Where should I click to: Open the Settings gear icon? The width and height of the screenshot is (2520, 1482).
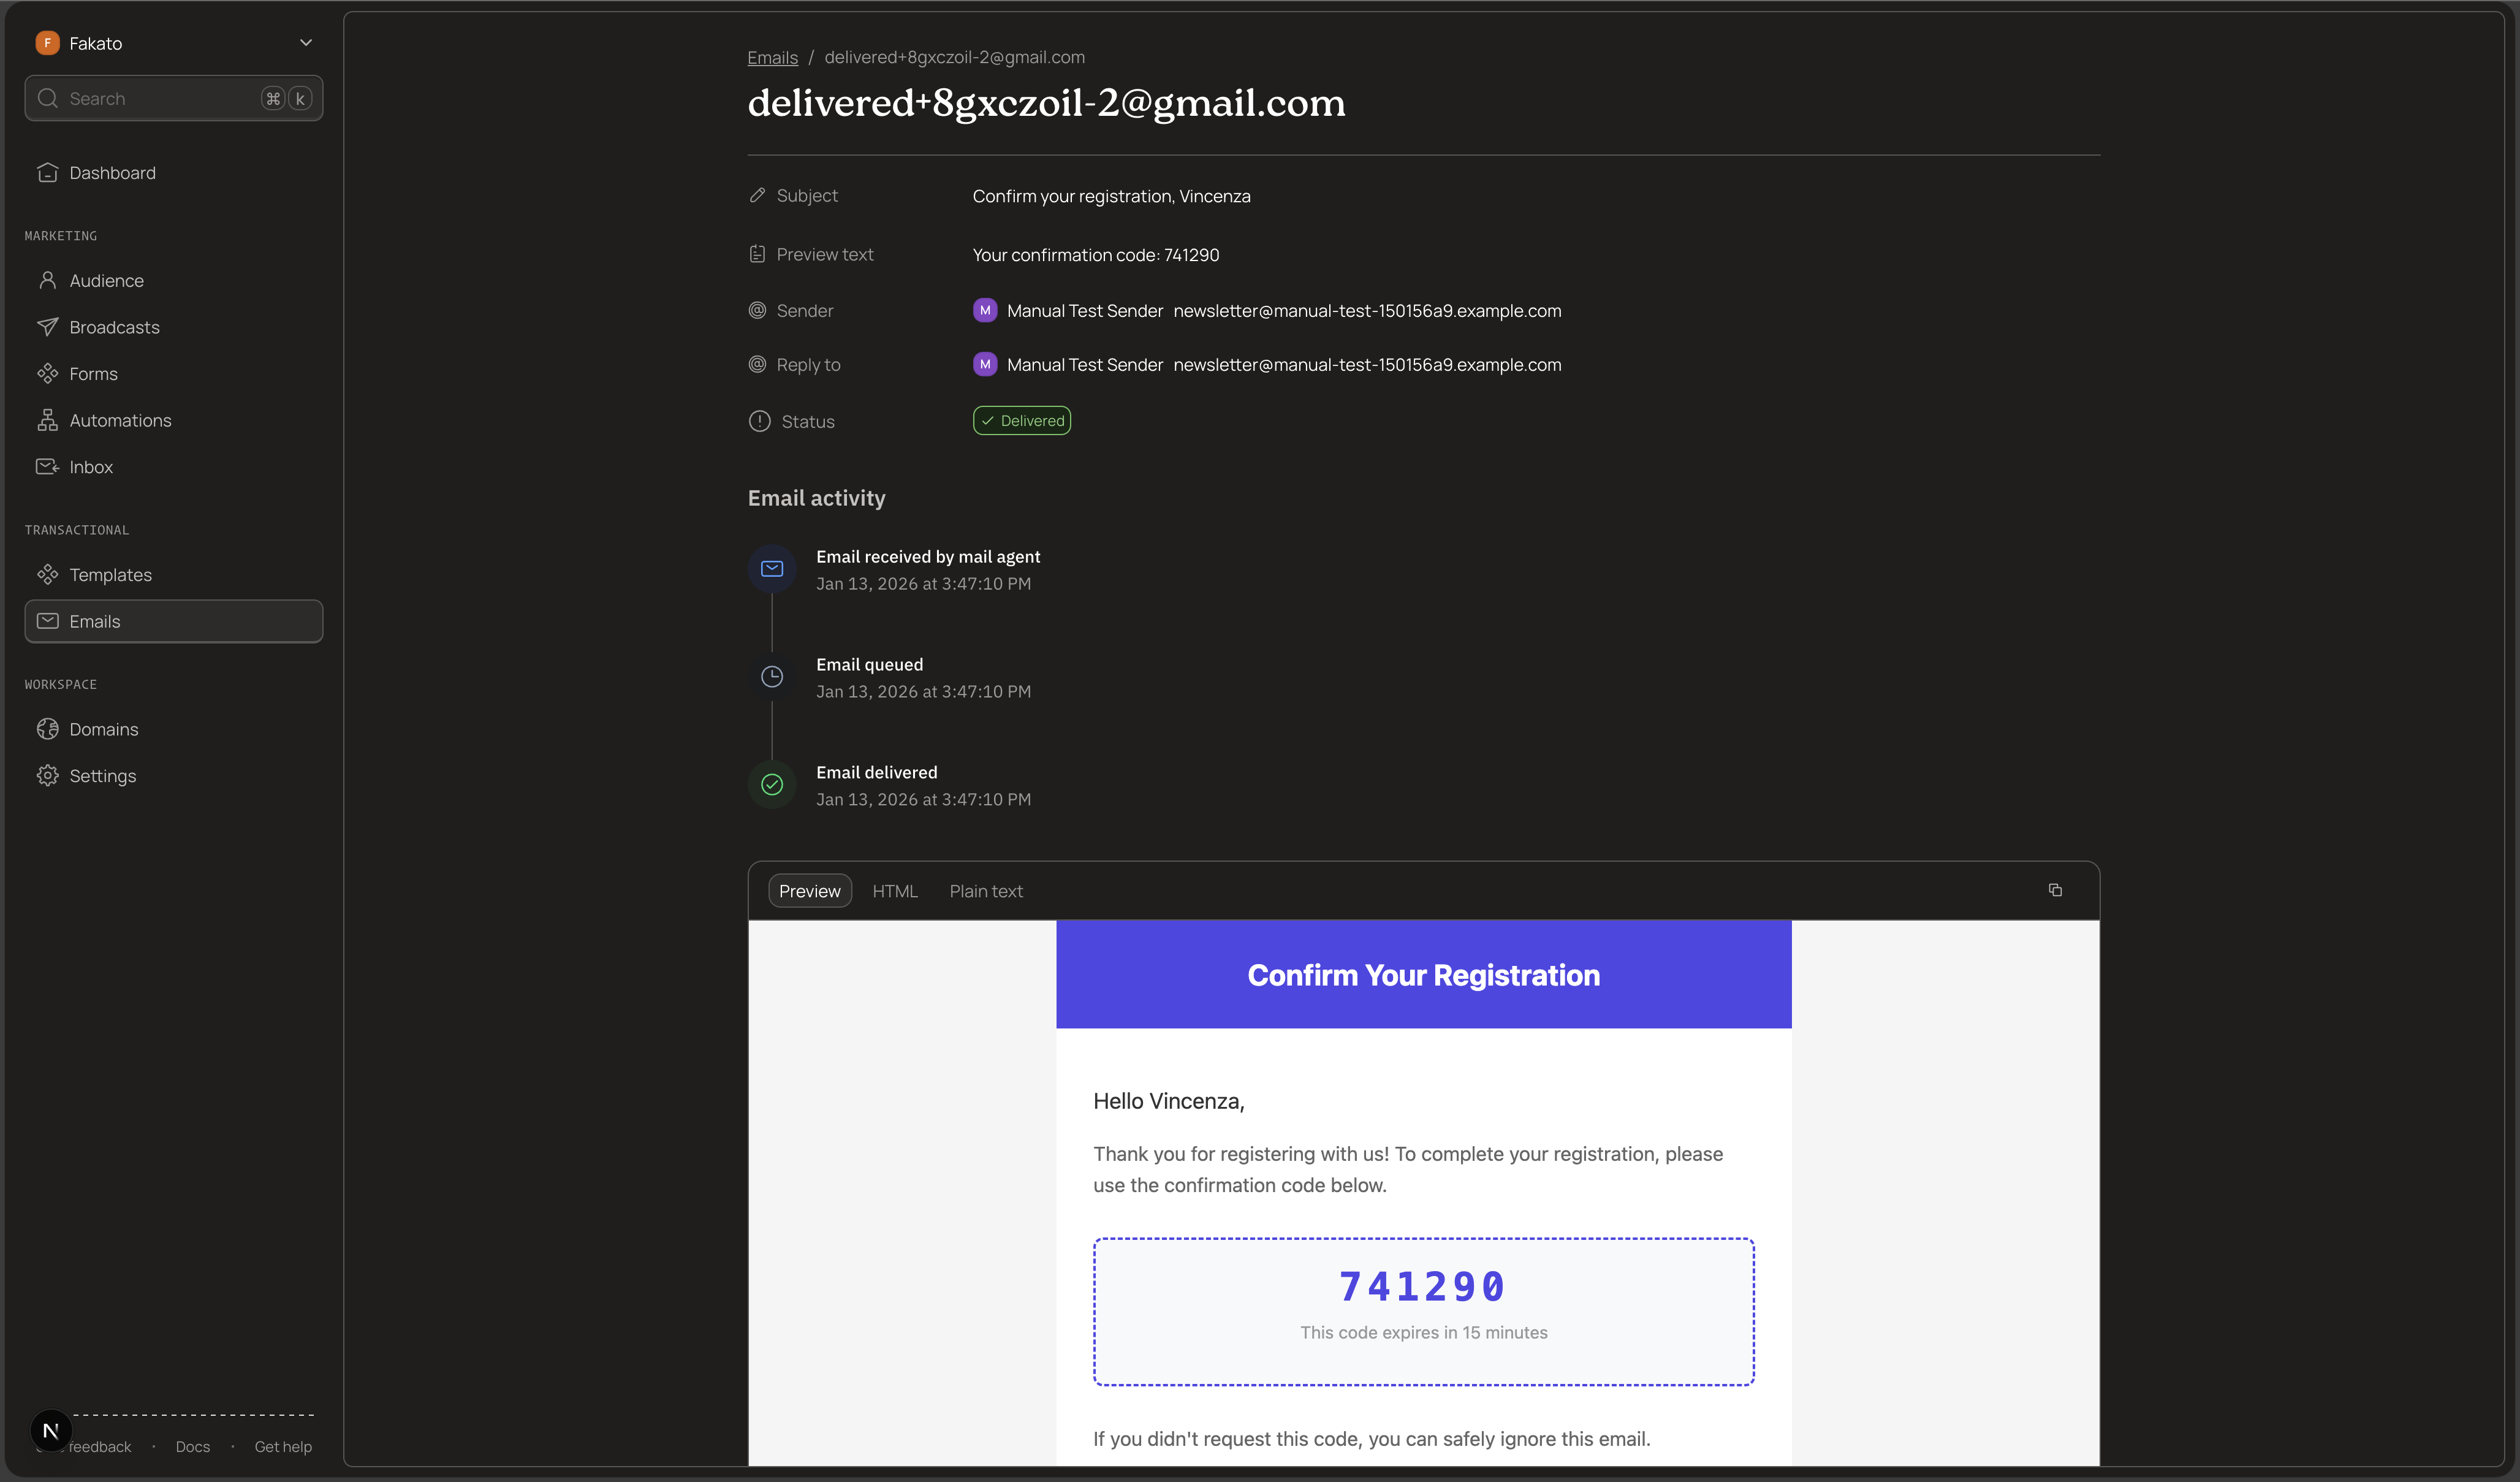click(x=48, y=776)
